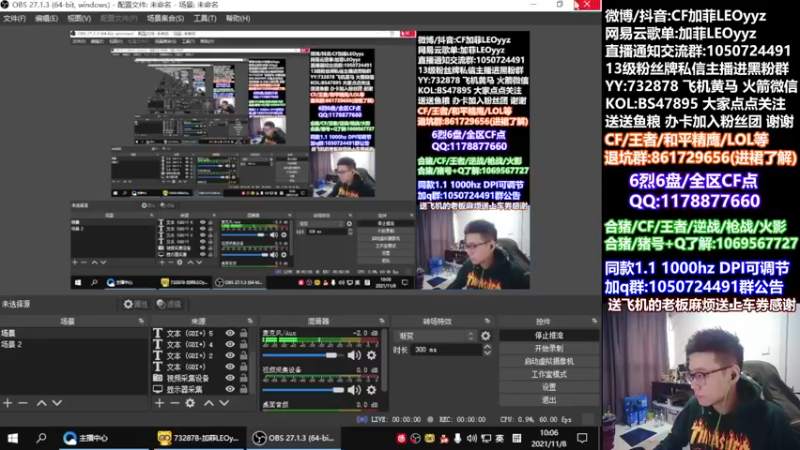
Task: Move scene down with arrow icon
Action: pos(57,403)
